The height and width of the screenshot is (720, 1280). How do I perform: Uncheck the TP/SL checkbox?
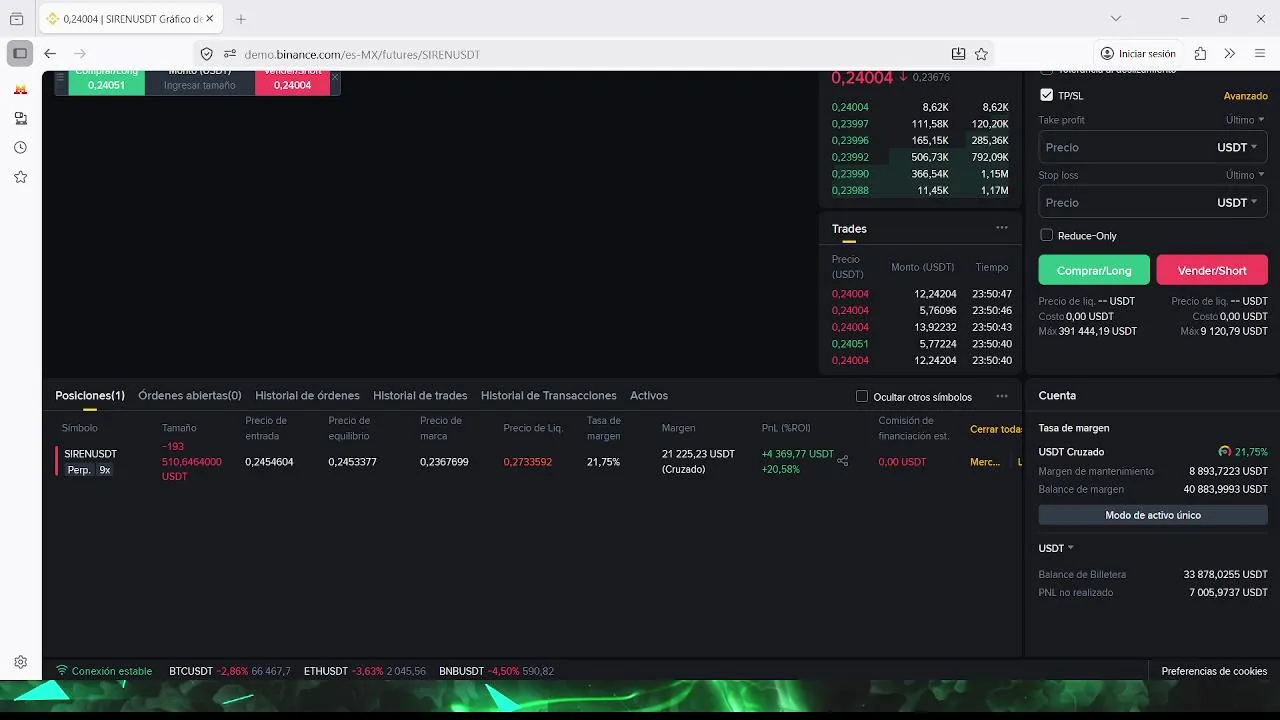1046,95
